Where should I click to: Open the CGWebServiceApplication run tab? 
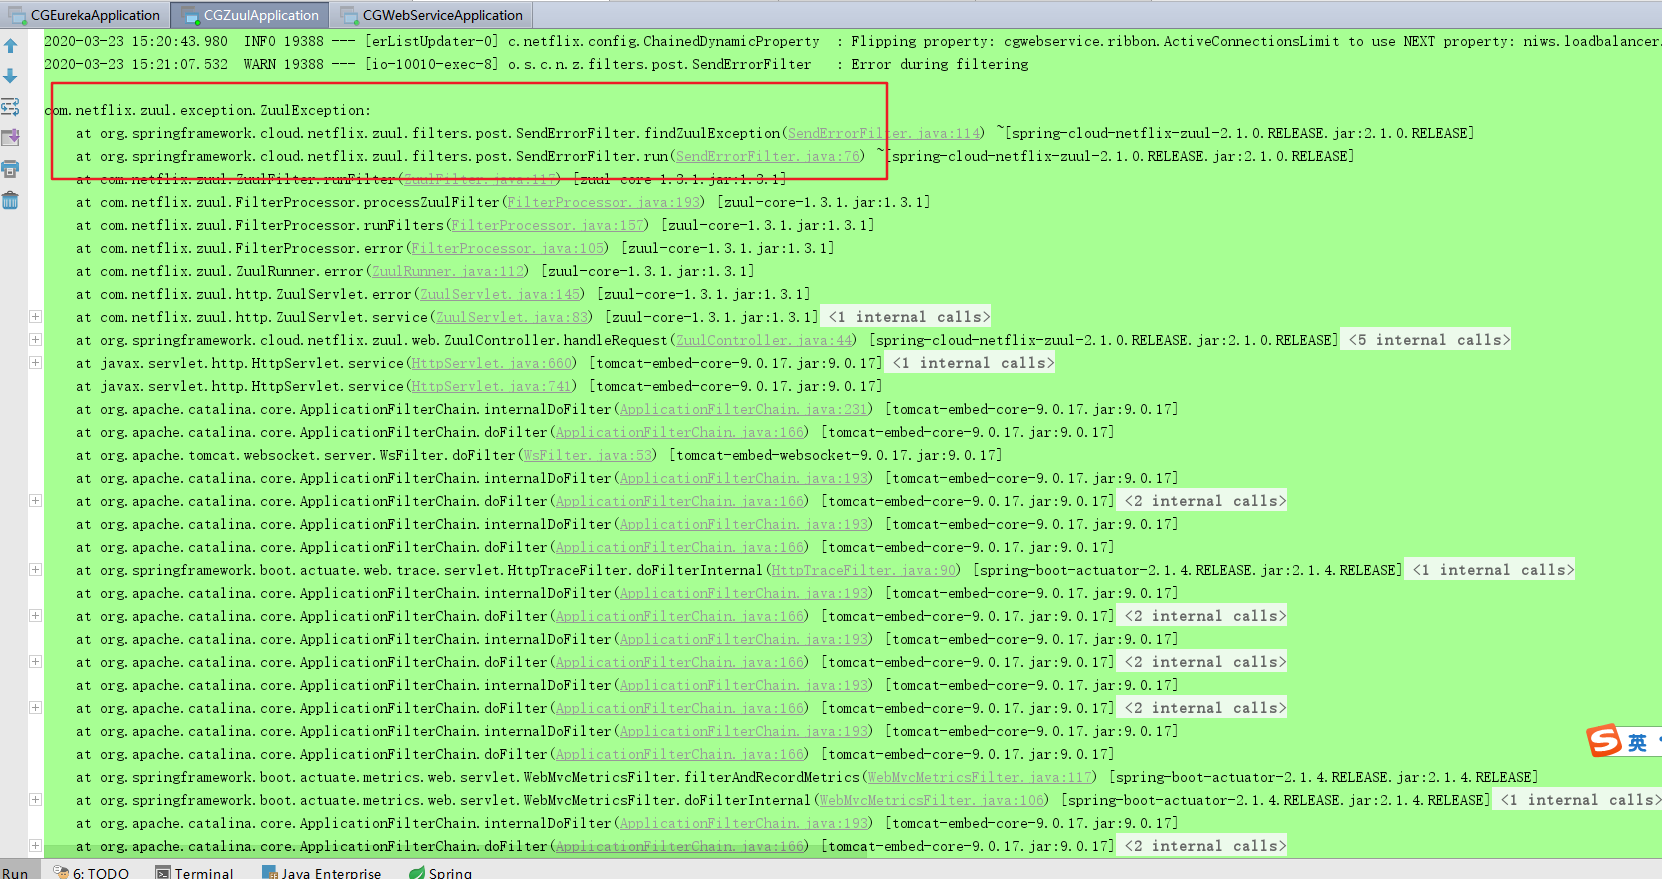[432, 15]
